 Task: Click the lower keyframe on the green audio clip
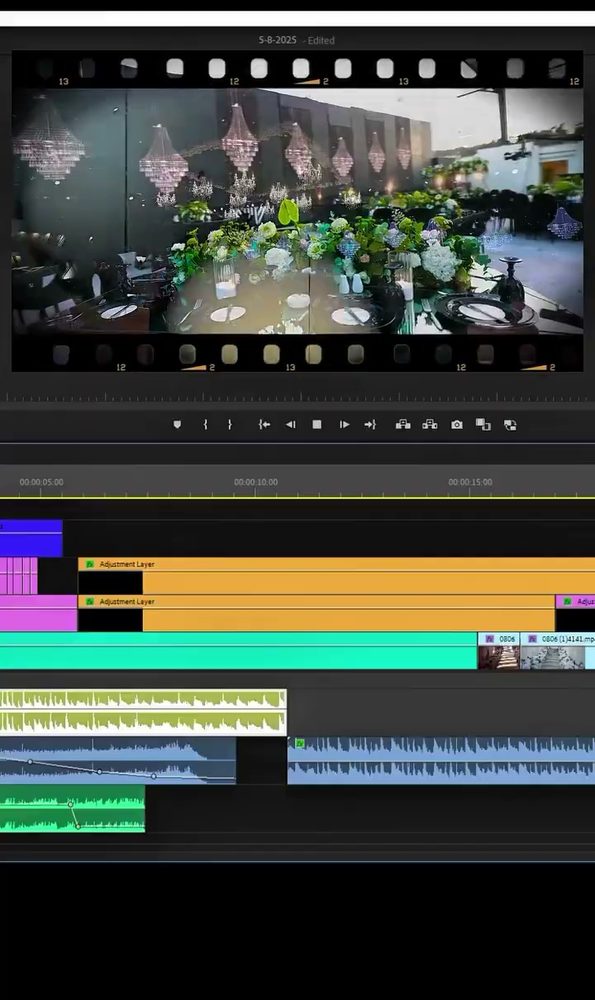point(78,827)
